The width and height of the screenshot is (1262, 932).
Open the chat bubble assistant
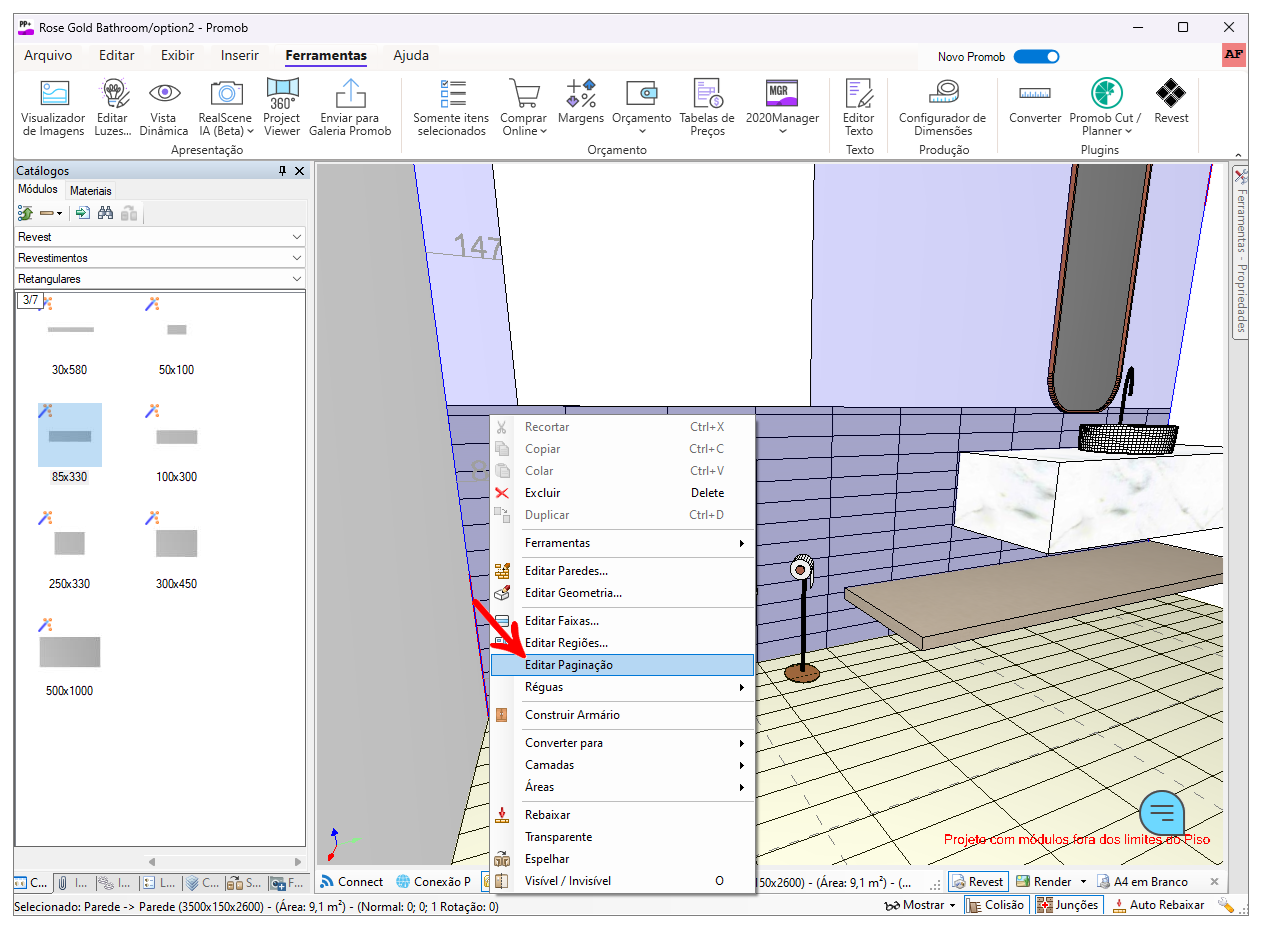(x=1162, y=814)
